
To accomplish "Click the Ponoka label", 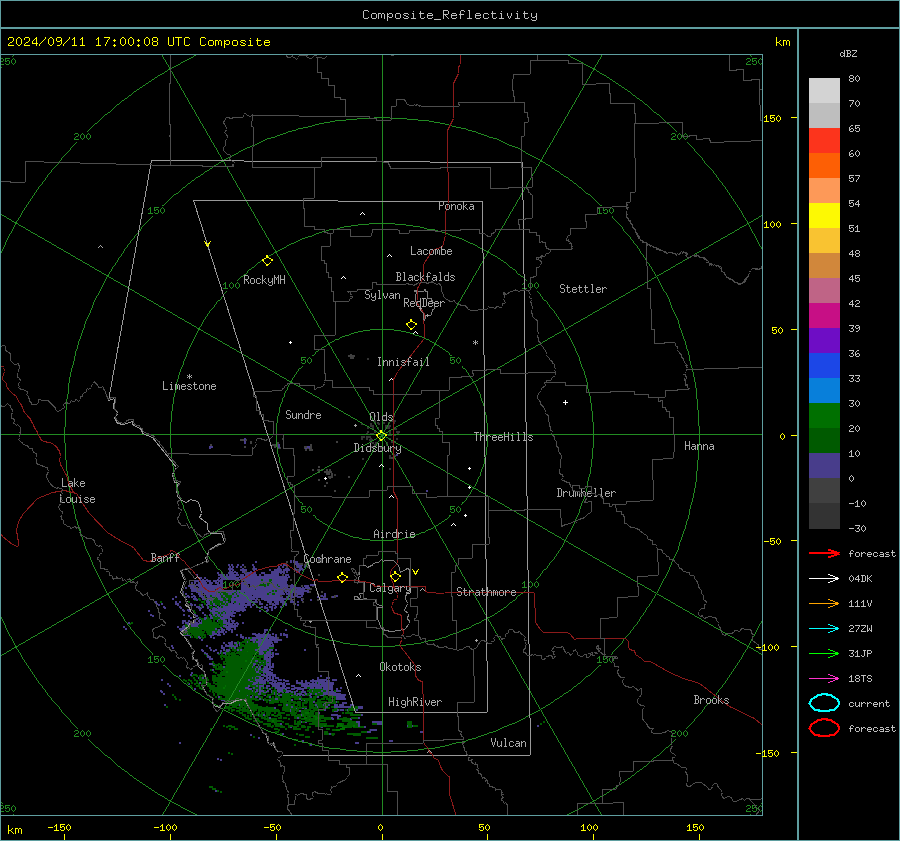I will 456,206.
